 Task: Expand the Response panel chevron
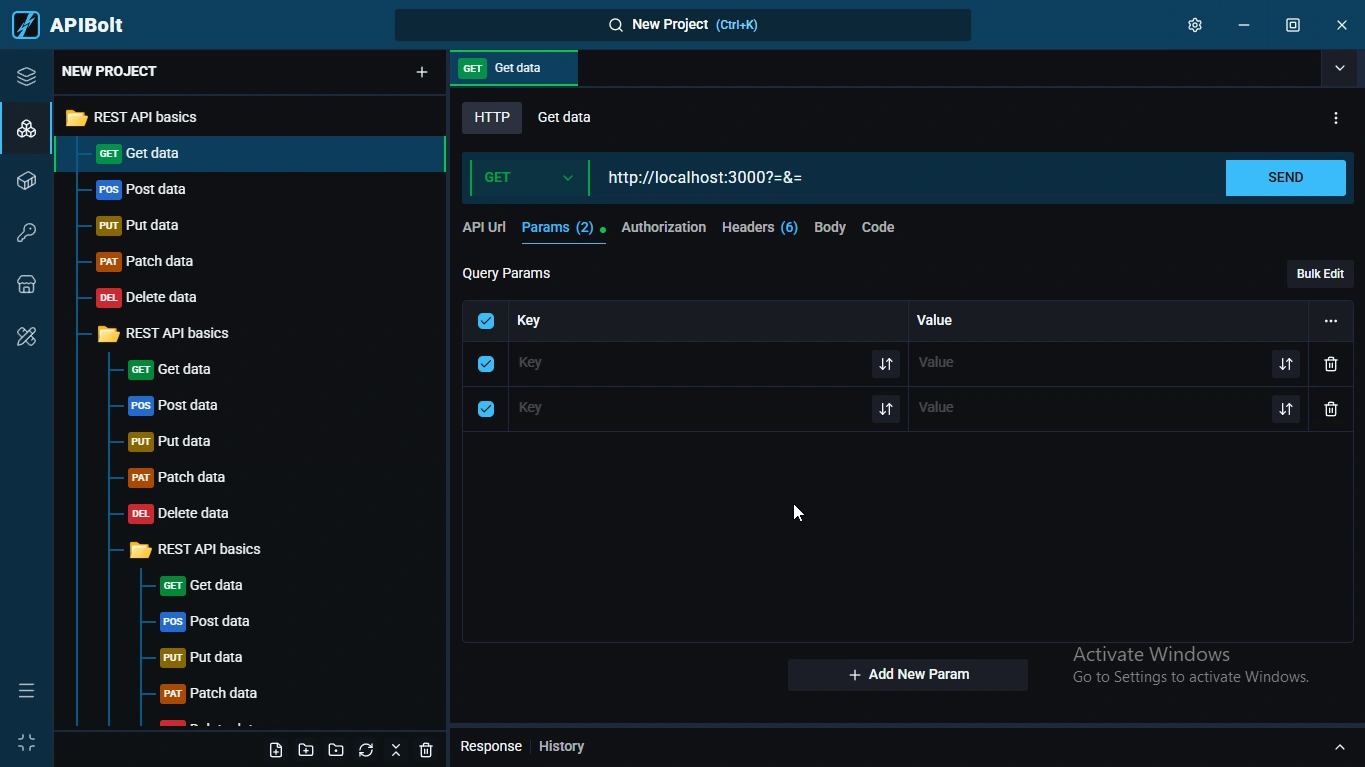point(1339,747)
